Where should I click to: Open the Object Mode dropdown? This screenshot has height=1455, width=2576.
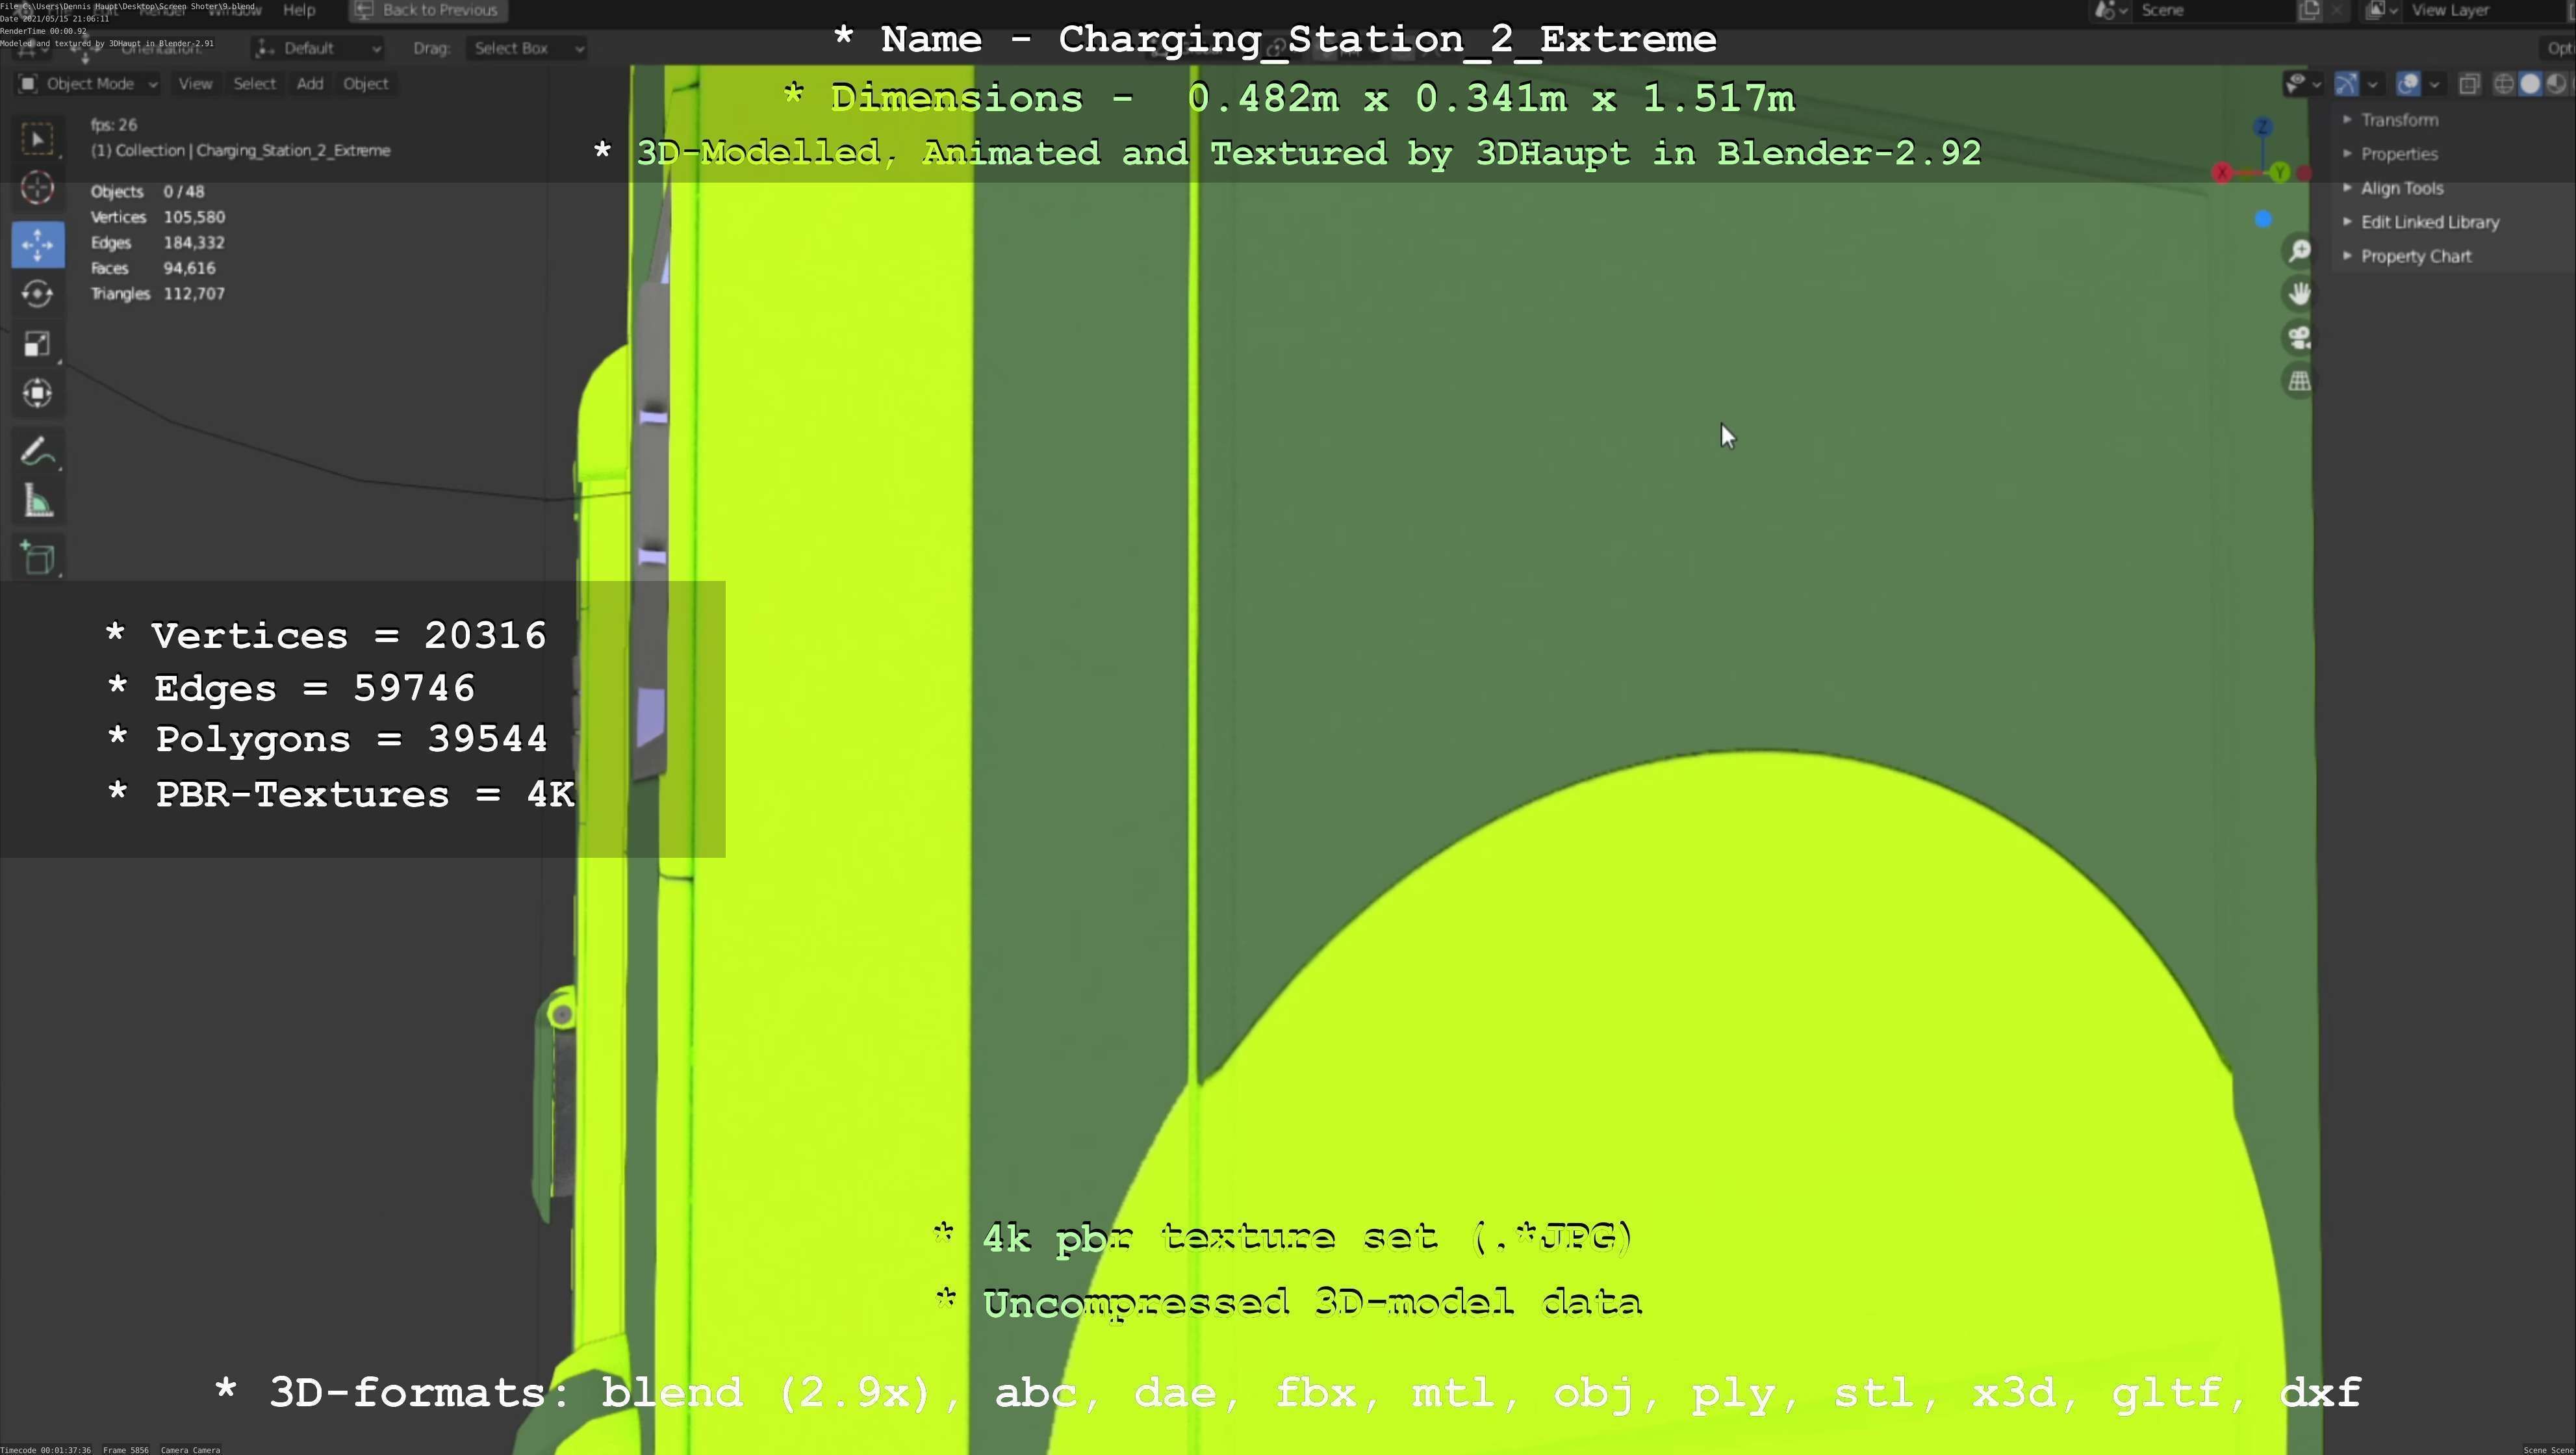coord(88,84)
